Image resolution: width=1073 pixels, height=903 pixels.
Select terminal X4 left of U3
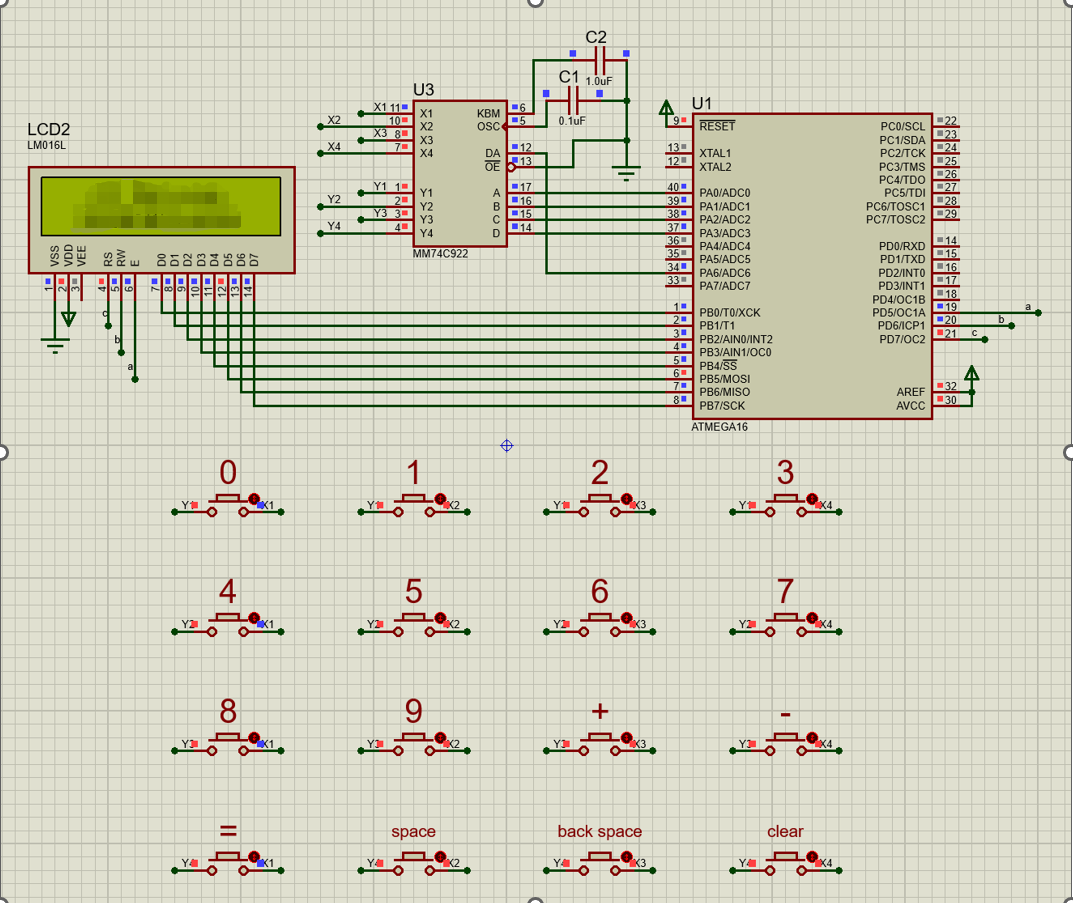(320, 153)
